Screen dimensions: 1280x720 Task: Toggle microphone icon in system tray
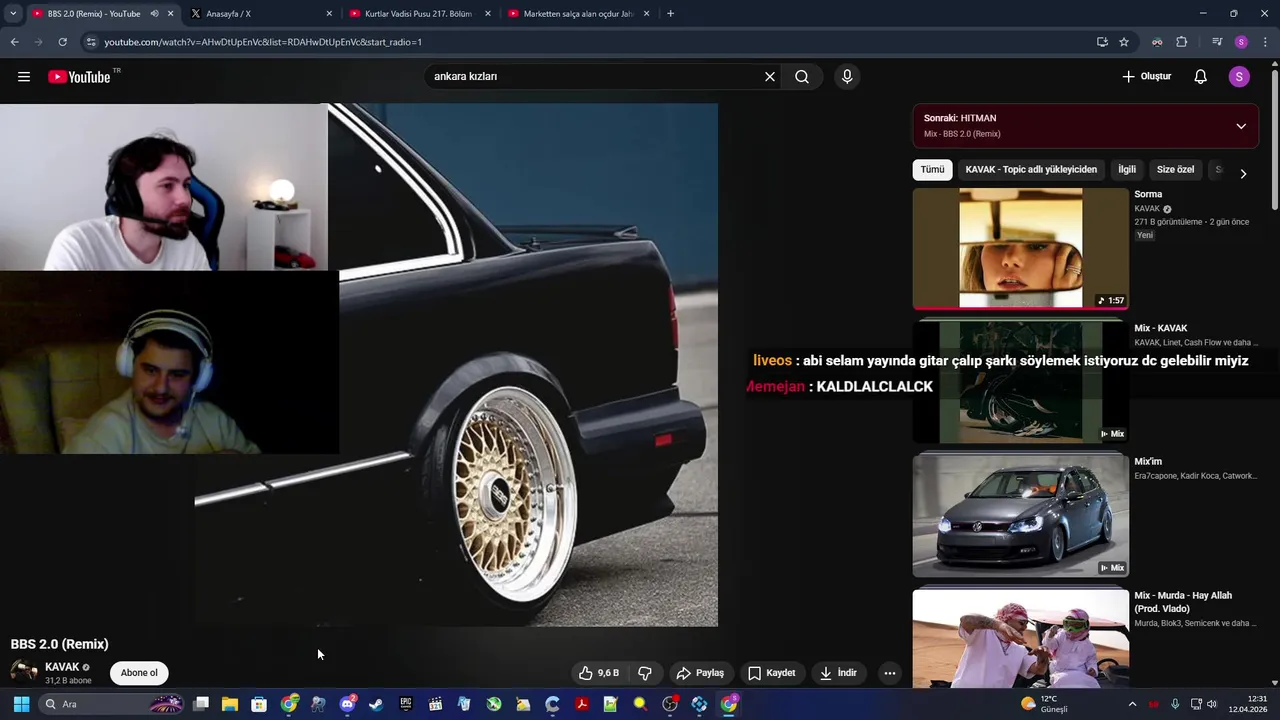tap(1175, 704)
